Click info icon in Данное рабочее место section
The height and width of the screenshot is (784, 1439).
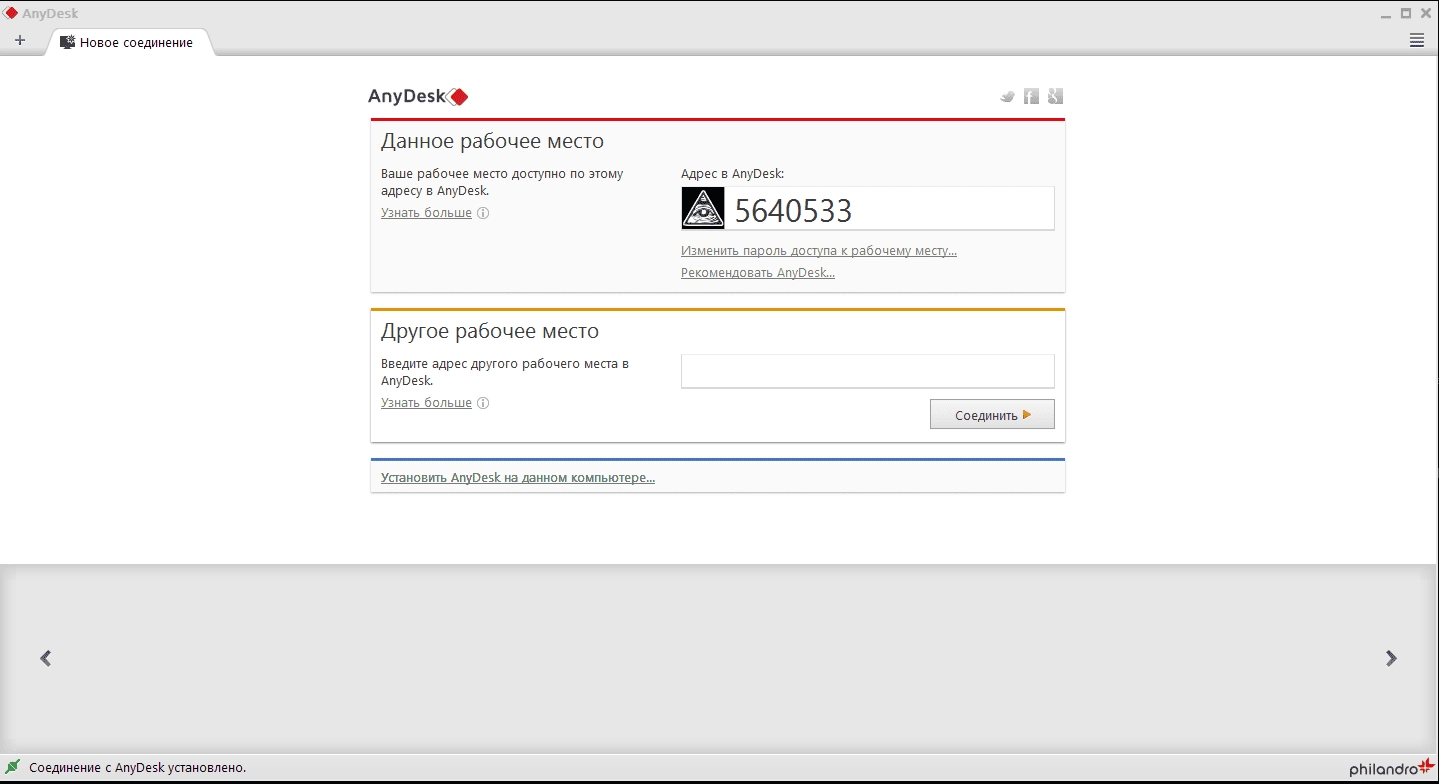coord(483,213)
